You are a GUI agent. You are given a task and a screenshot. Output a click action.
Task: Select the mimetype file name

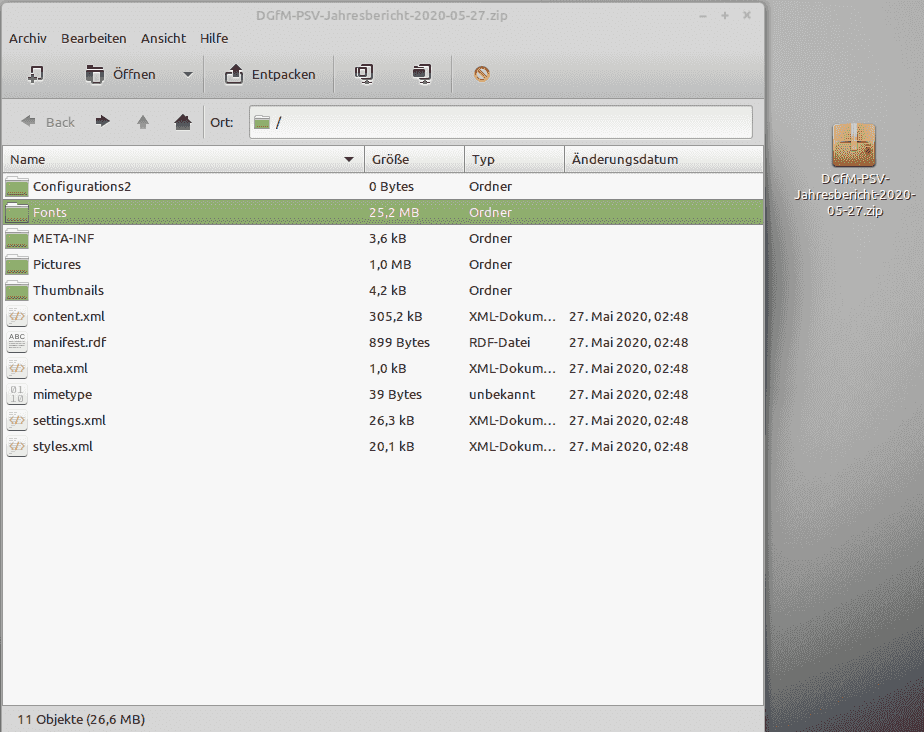pyautogui.click(x=62, y=394)
